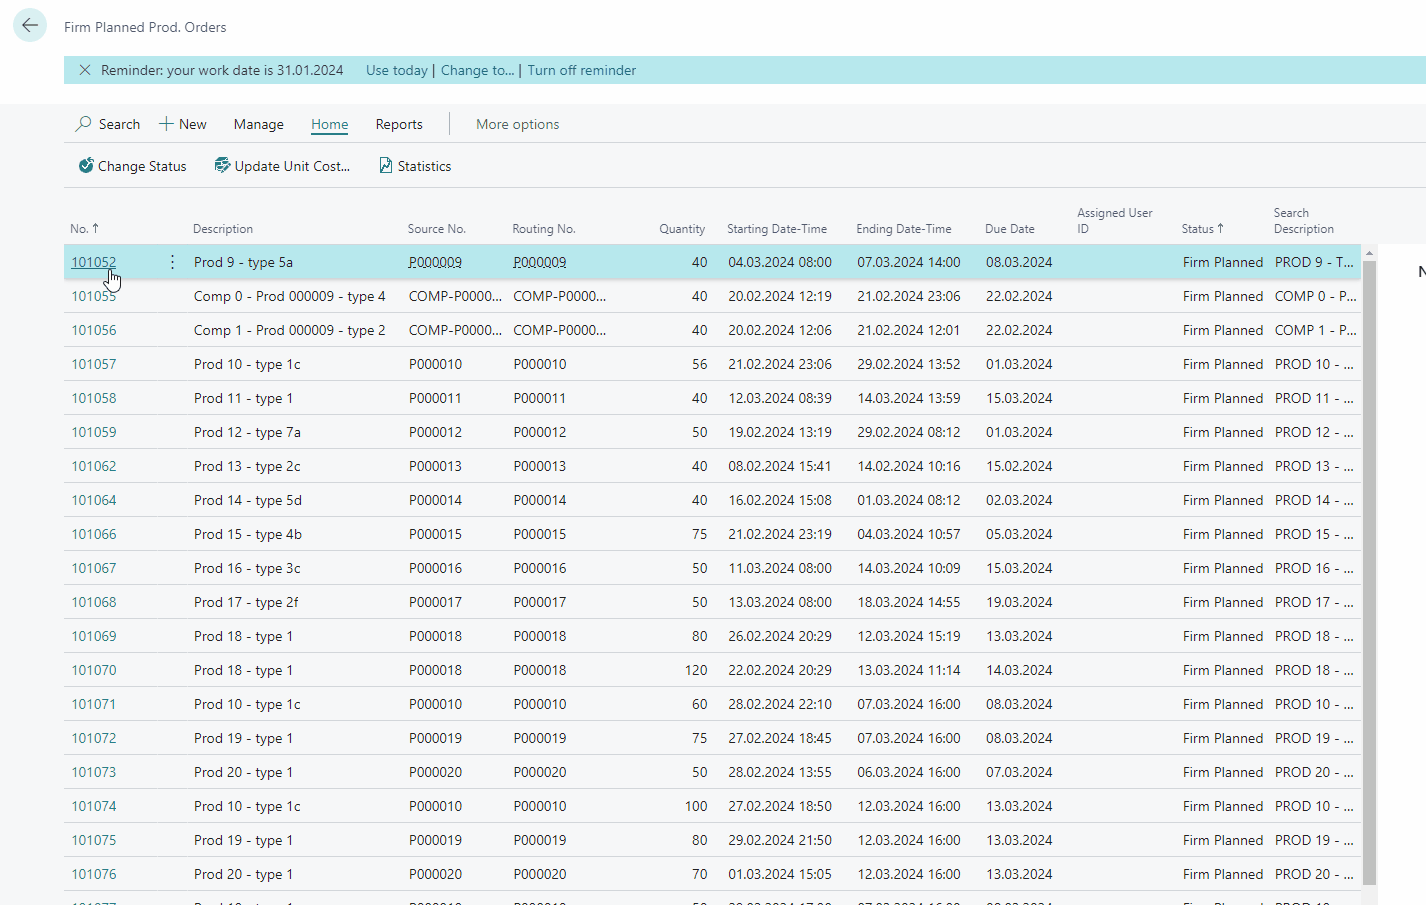Dismiss the work date reminder banner
This screenshot has width=1426, height=905.
(x=84, y=70)
